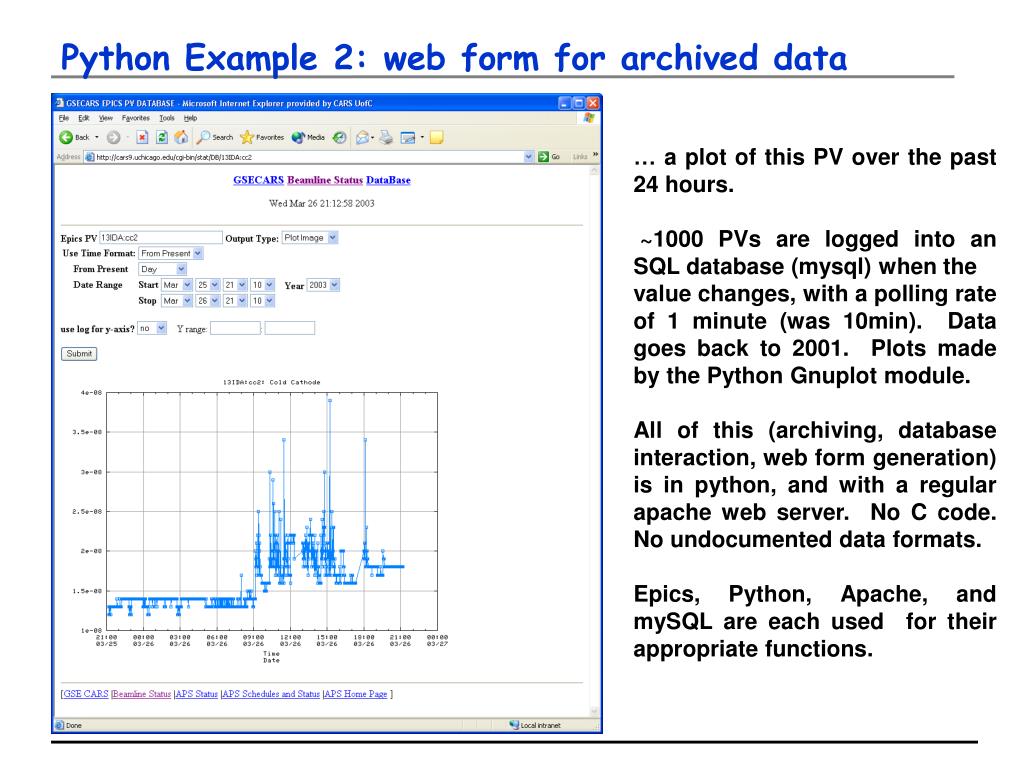Open the View menu

(106, 118)
